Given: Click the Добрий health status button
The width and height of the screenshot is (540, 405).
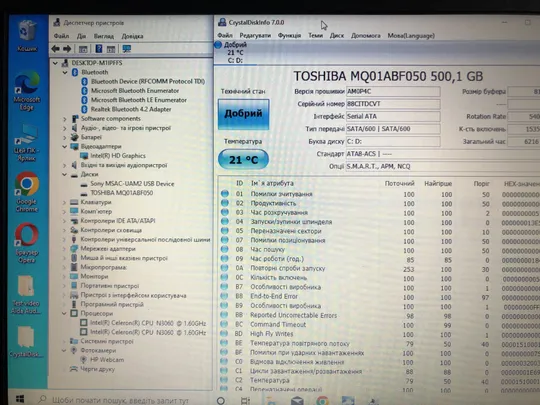Looking at the screenshot, I should pyautogui.click(x=243, y=114).
